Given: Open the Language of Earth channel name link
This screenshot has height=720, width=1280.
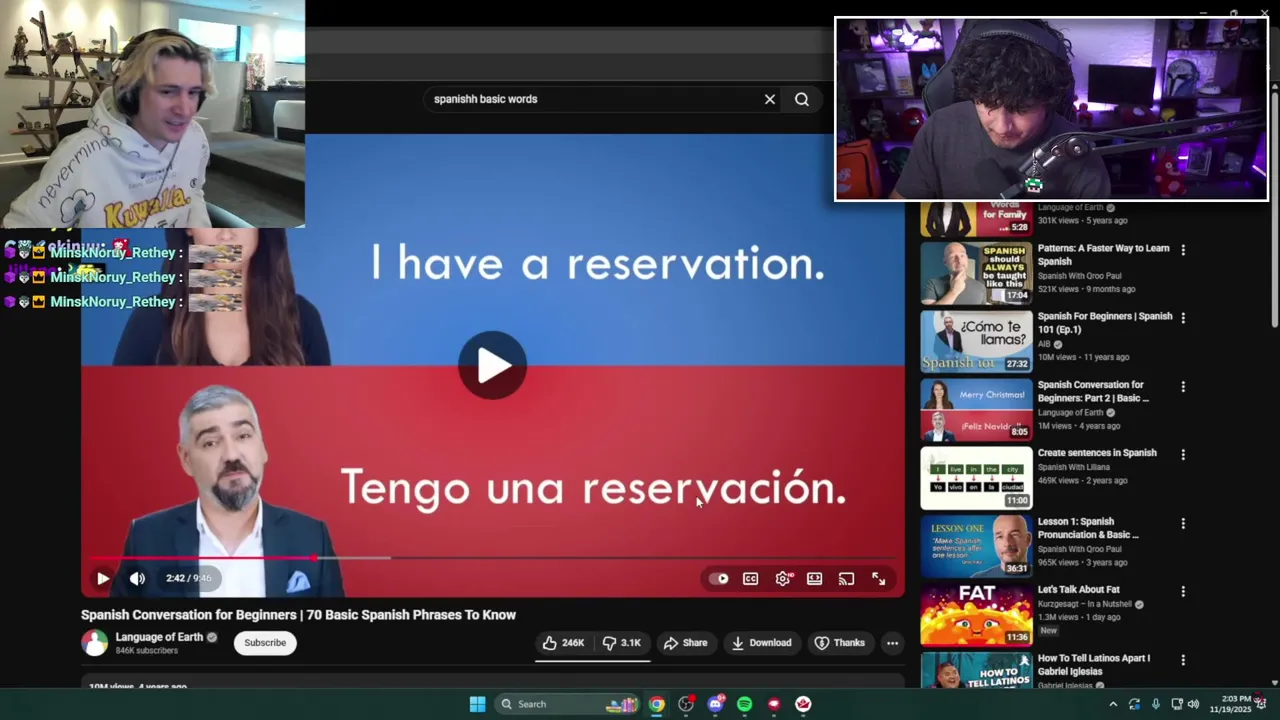Looking at the screenshot, I should (159, 637).
